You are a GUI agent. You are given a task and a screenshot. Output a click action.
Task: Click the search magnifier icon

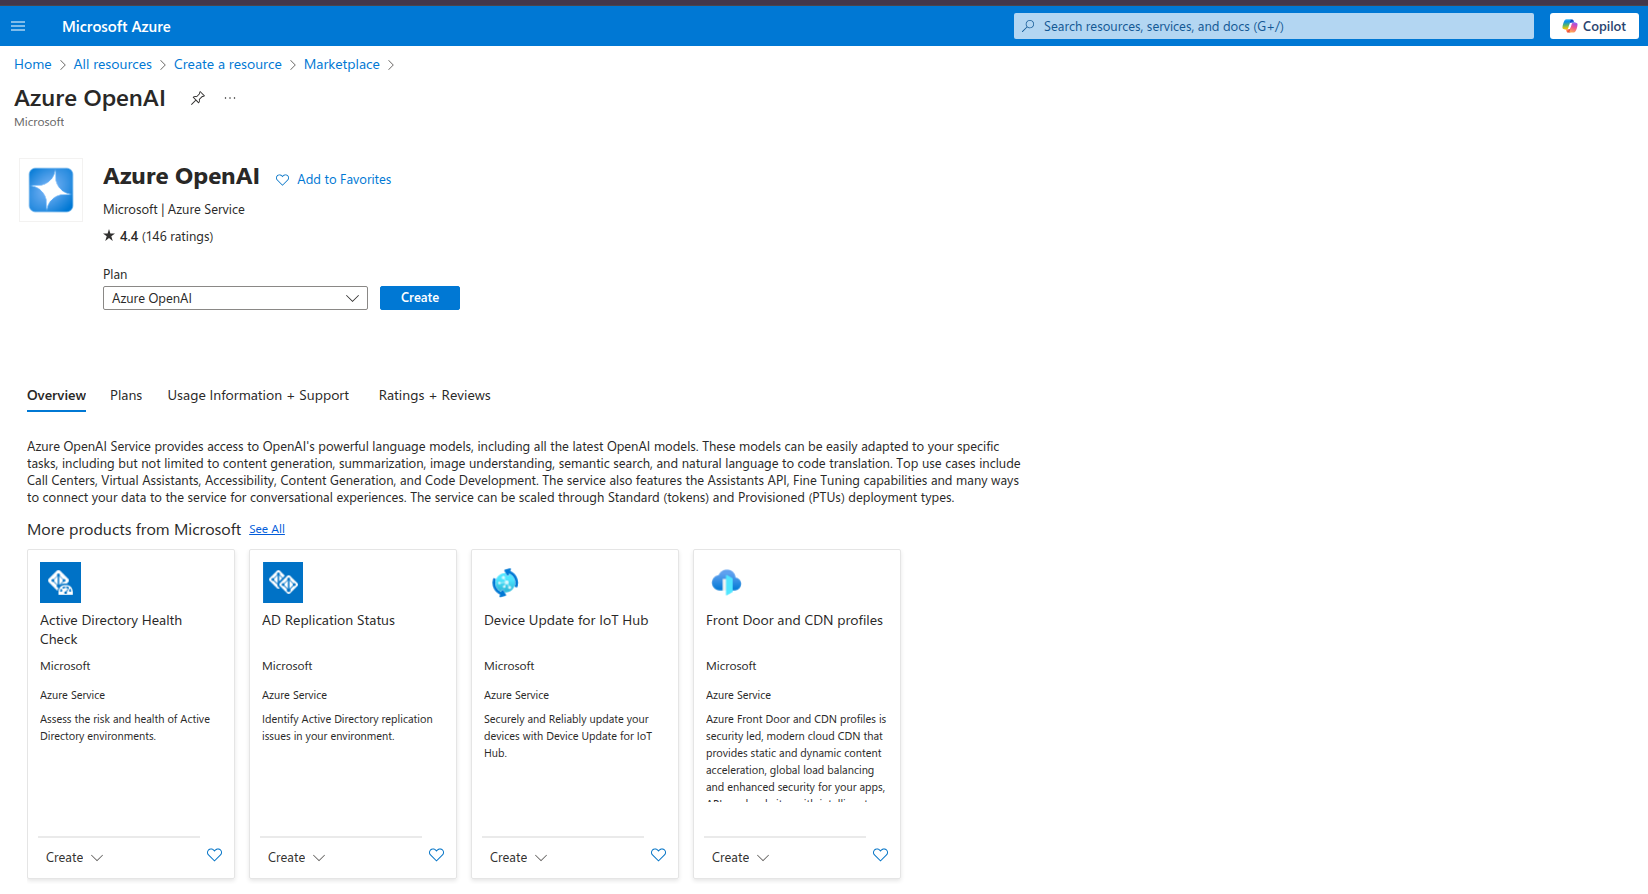pos(1028,26)
